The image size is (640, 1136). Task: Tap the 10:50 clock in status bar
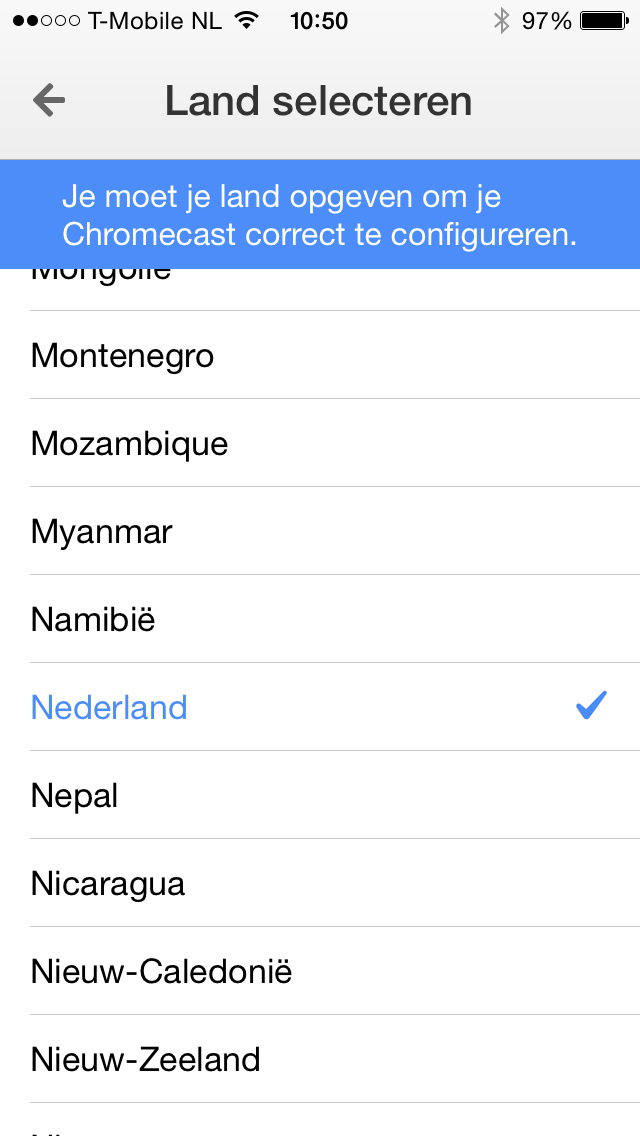(319, 20)
